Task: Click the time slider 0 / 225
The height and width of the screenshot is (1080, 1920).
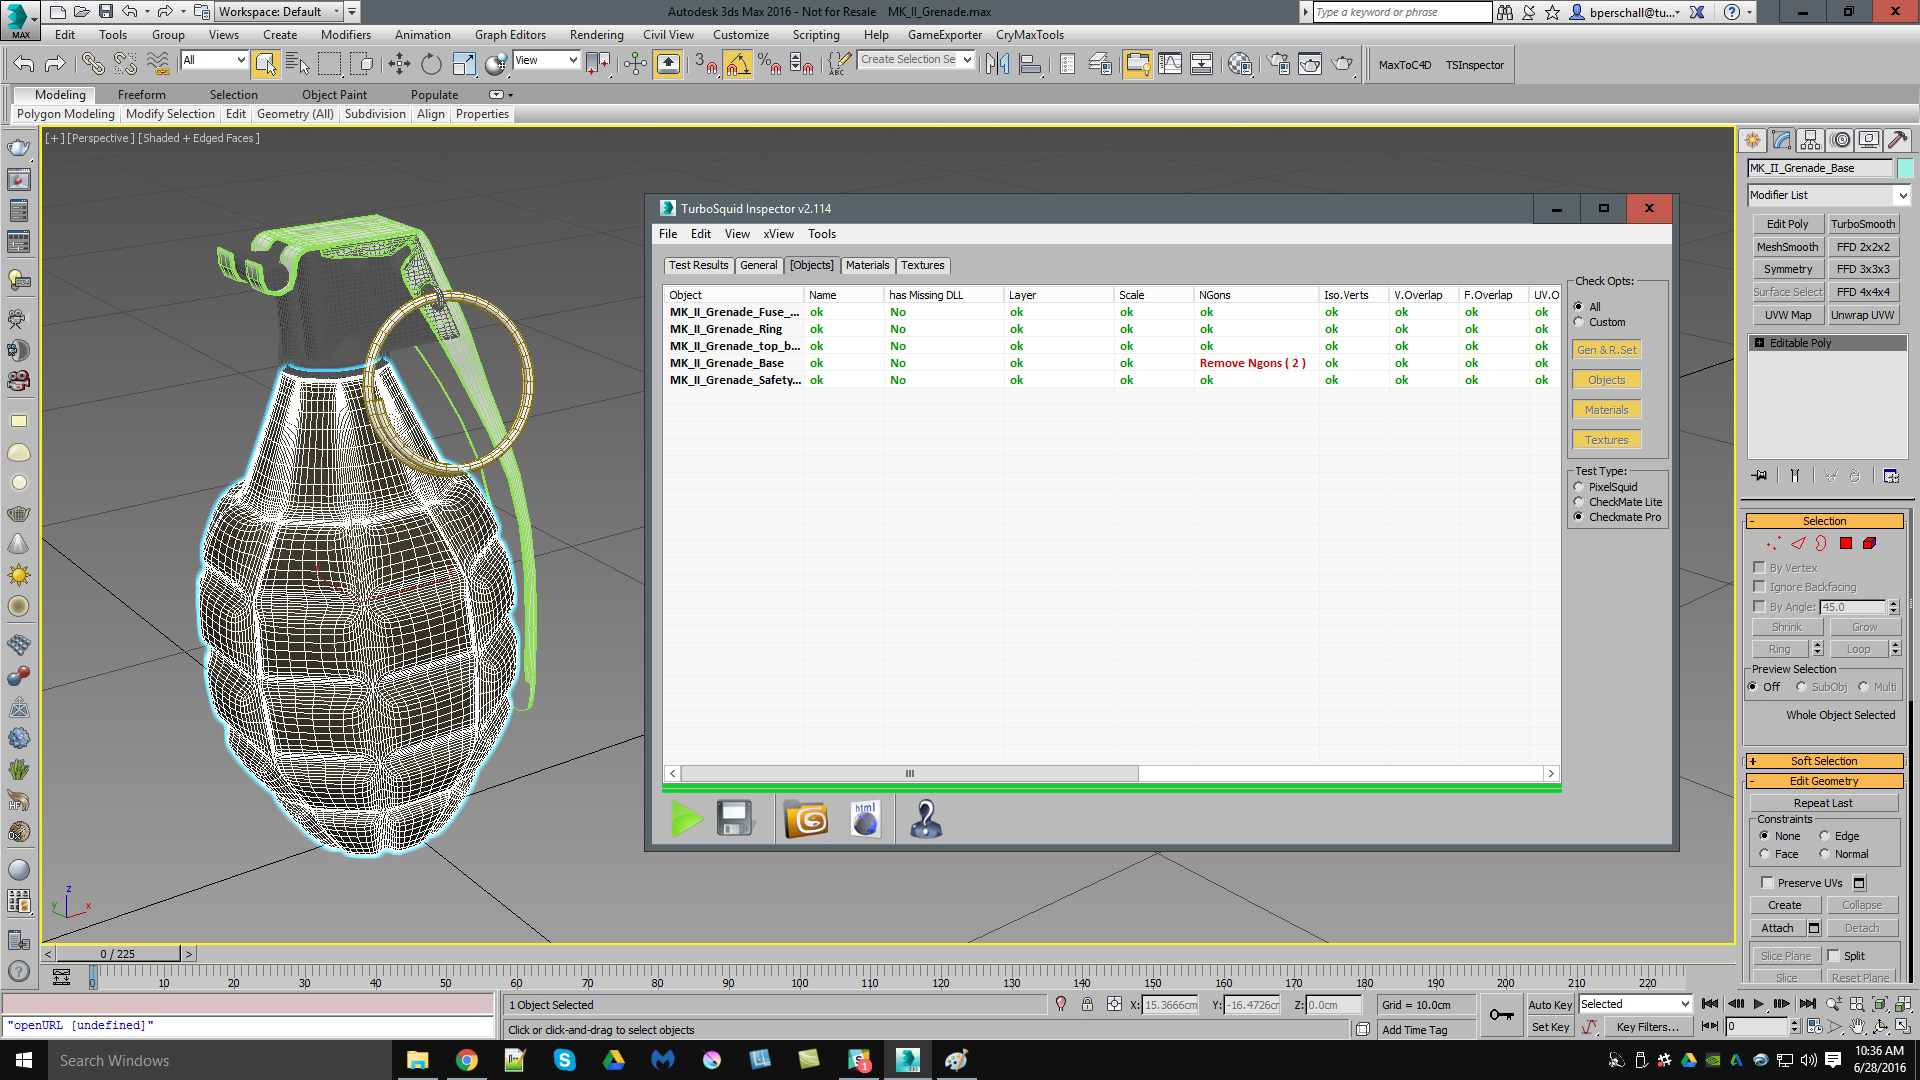Action: point(118,954)
